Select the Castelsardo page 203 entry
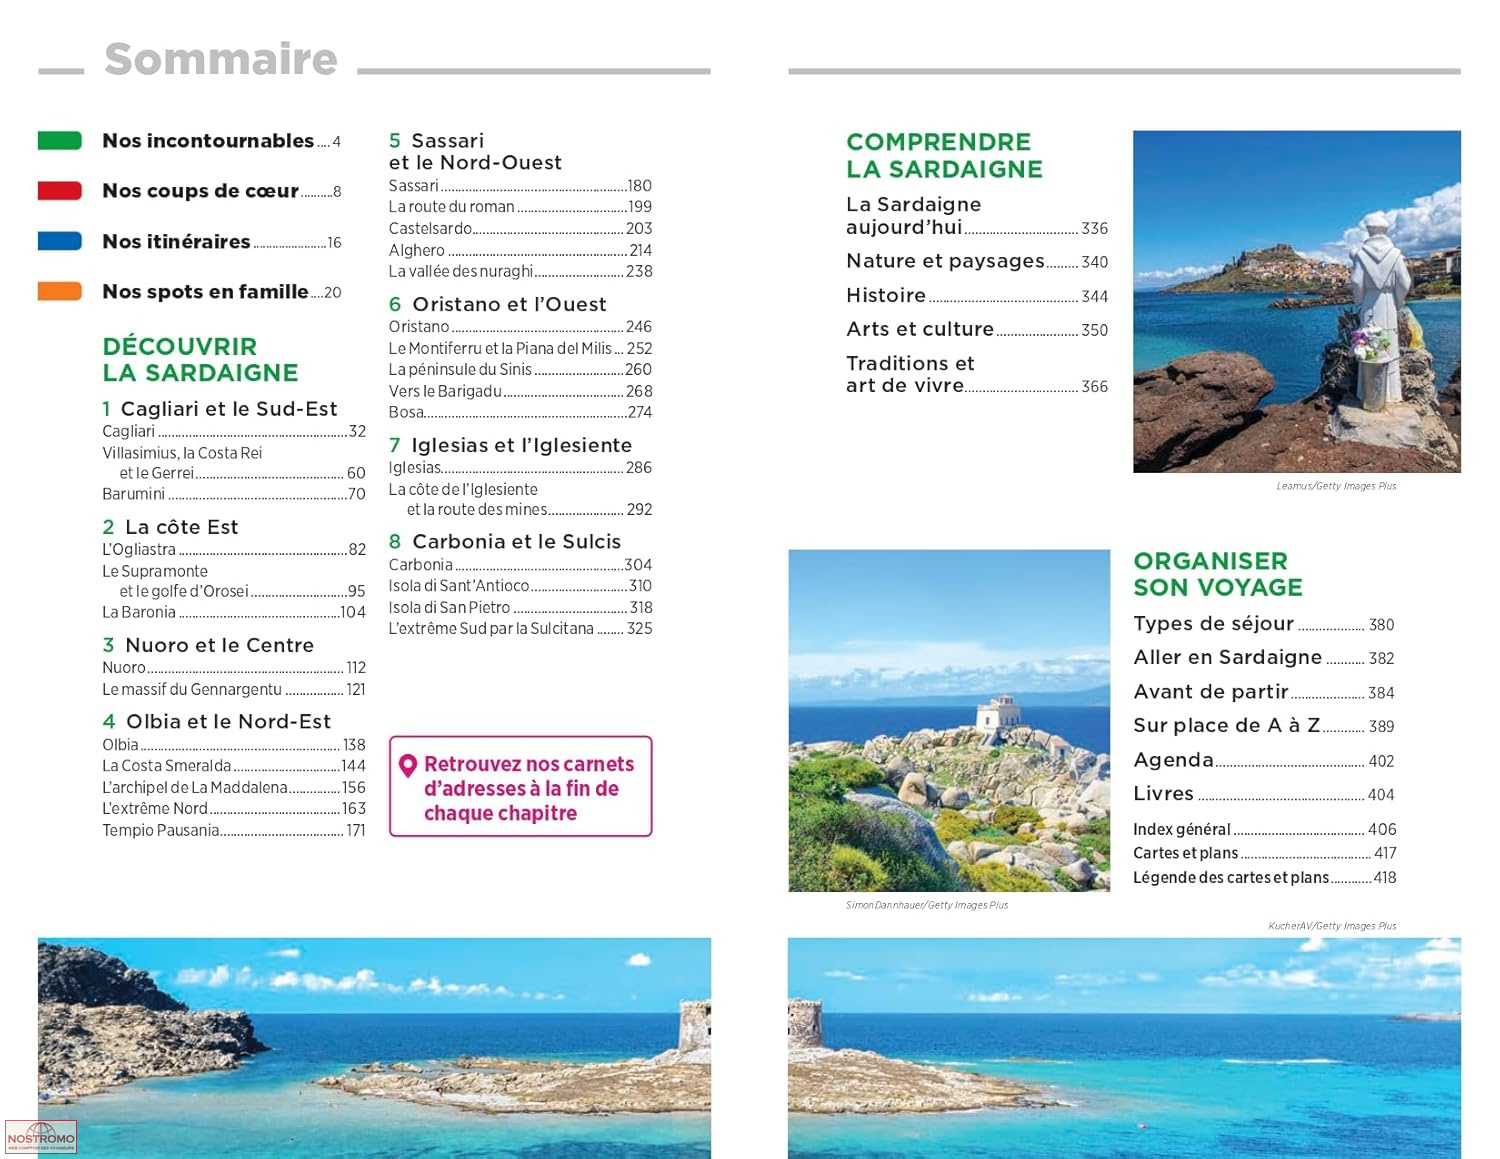 pyautogui.click(x=520, y=228)
